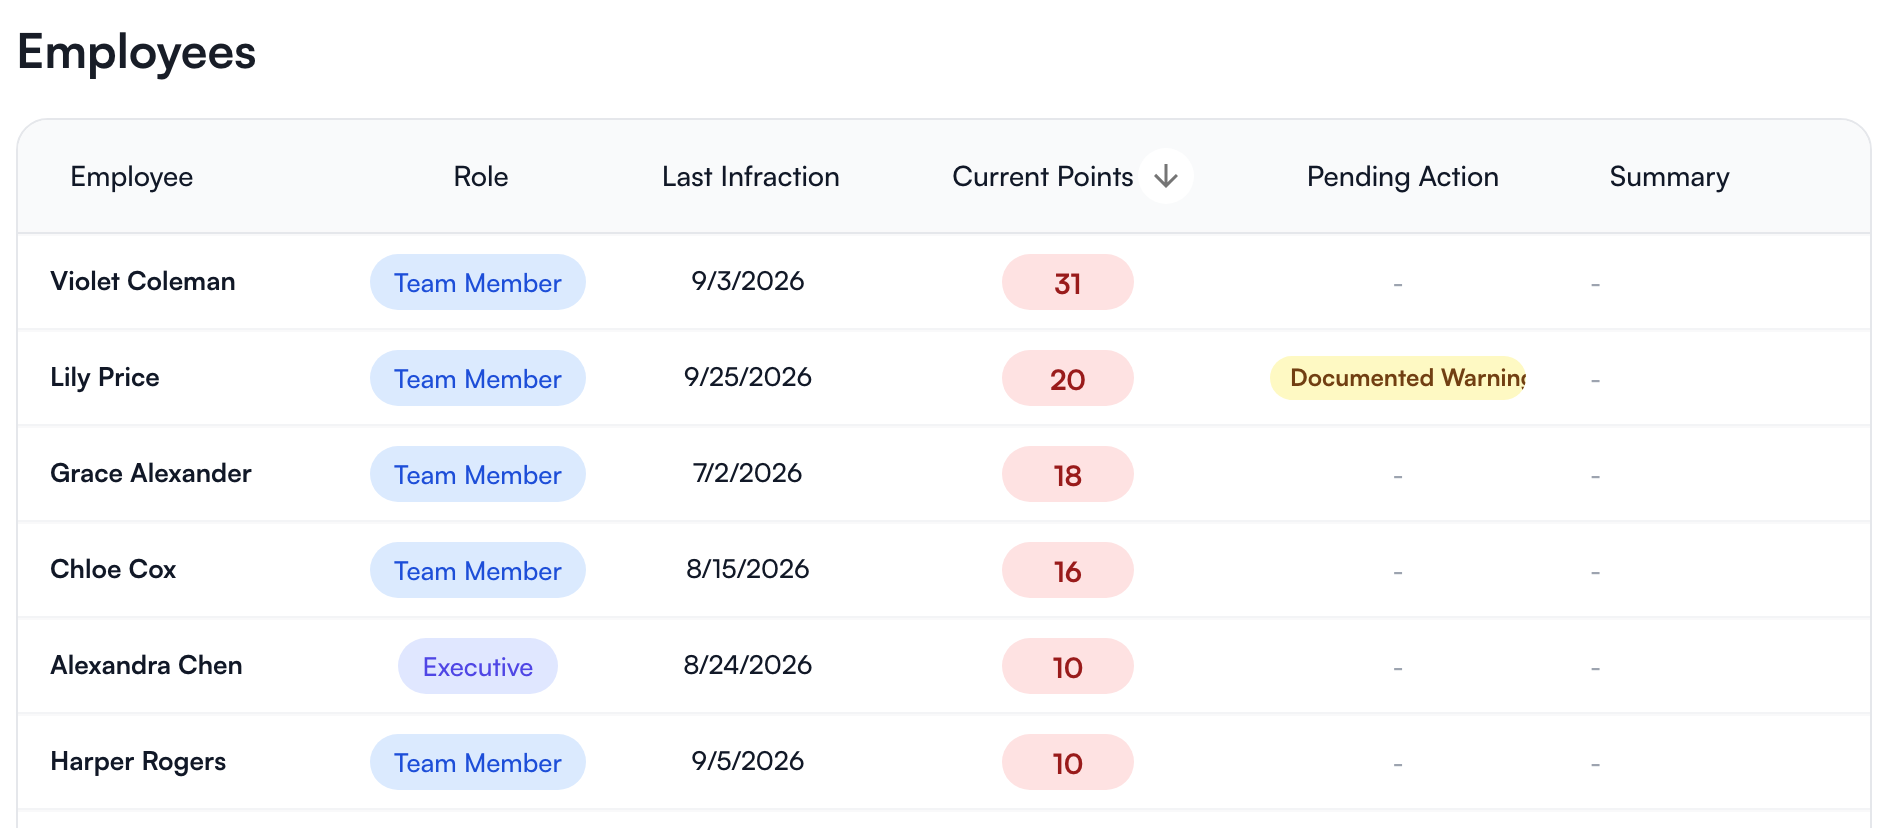This screenshot has height=828, width=1888.
Task: Click Alexandra Chen's 10 points badge
Action: [1068, 666]
